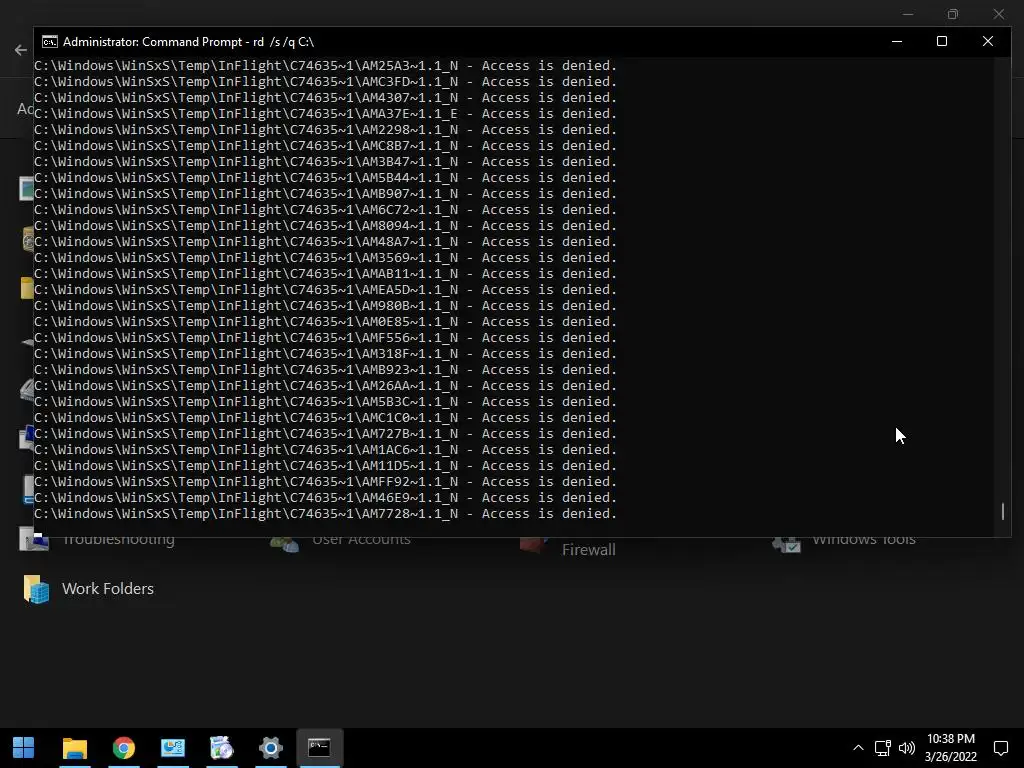Open the volume speaker tray icon
1024x768 pixels.
point(906,748)
